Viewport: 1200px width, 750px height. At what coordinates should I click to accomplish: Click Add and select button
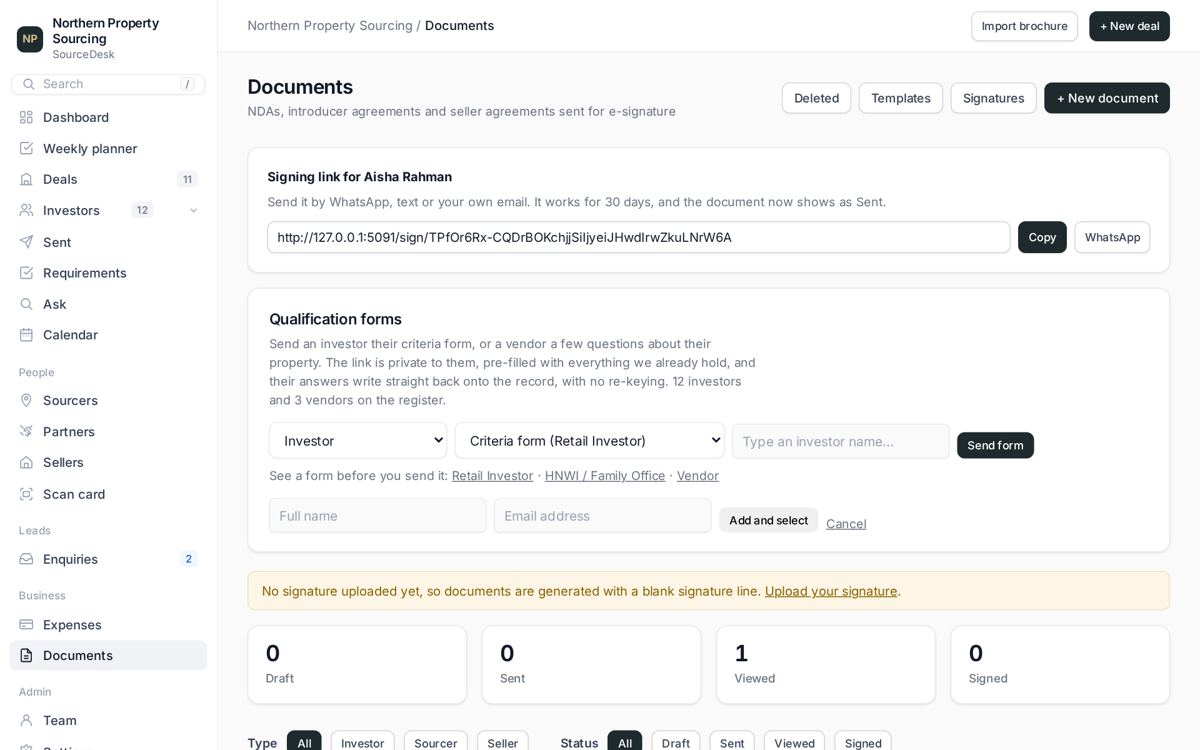[x=768, y=520]
